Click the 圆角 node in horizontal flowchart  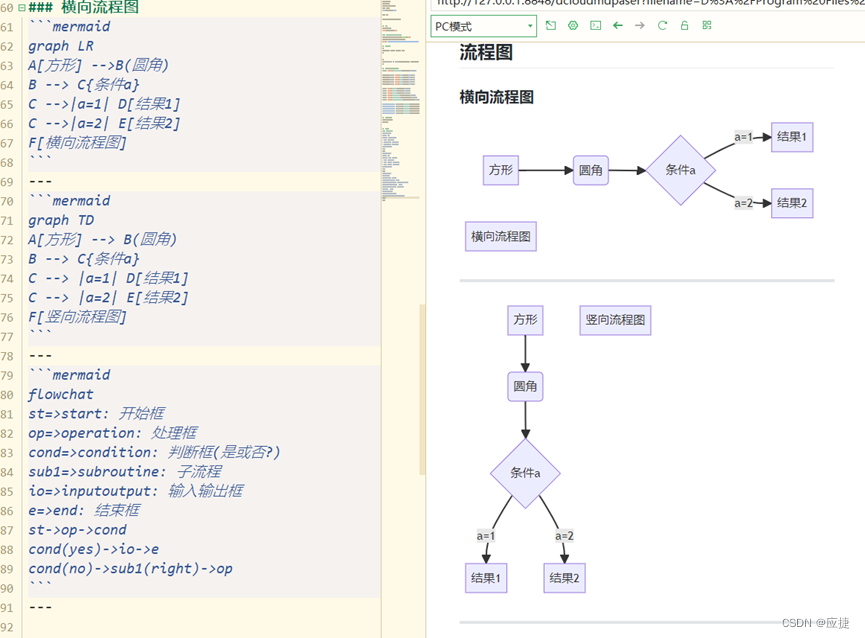591,170
